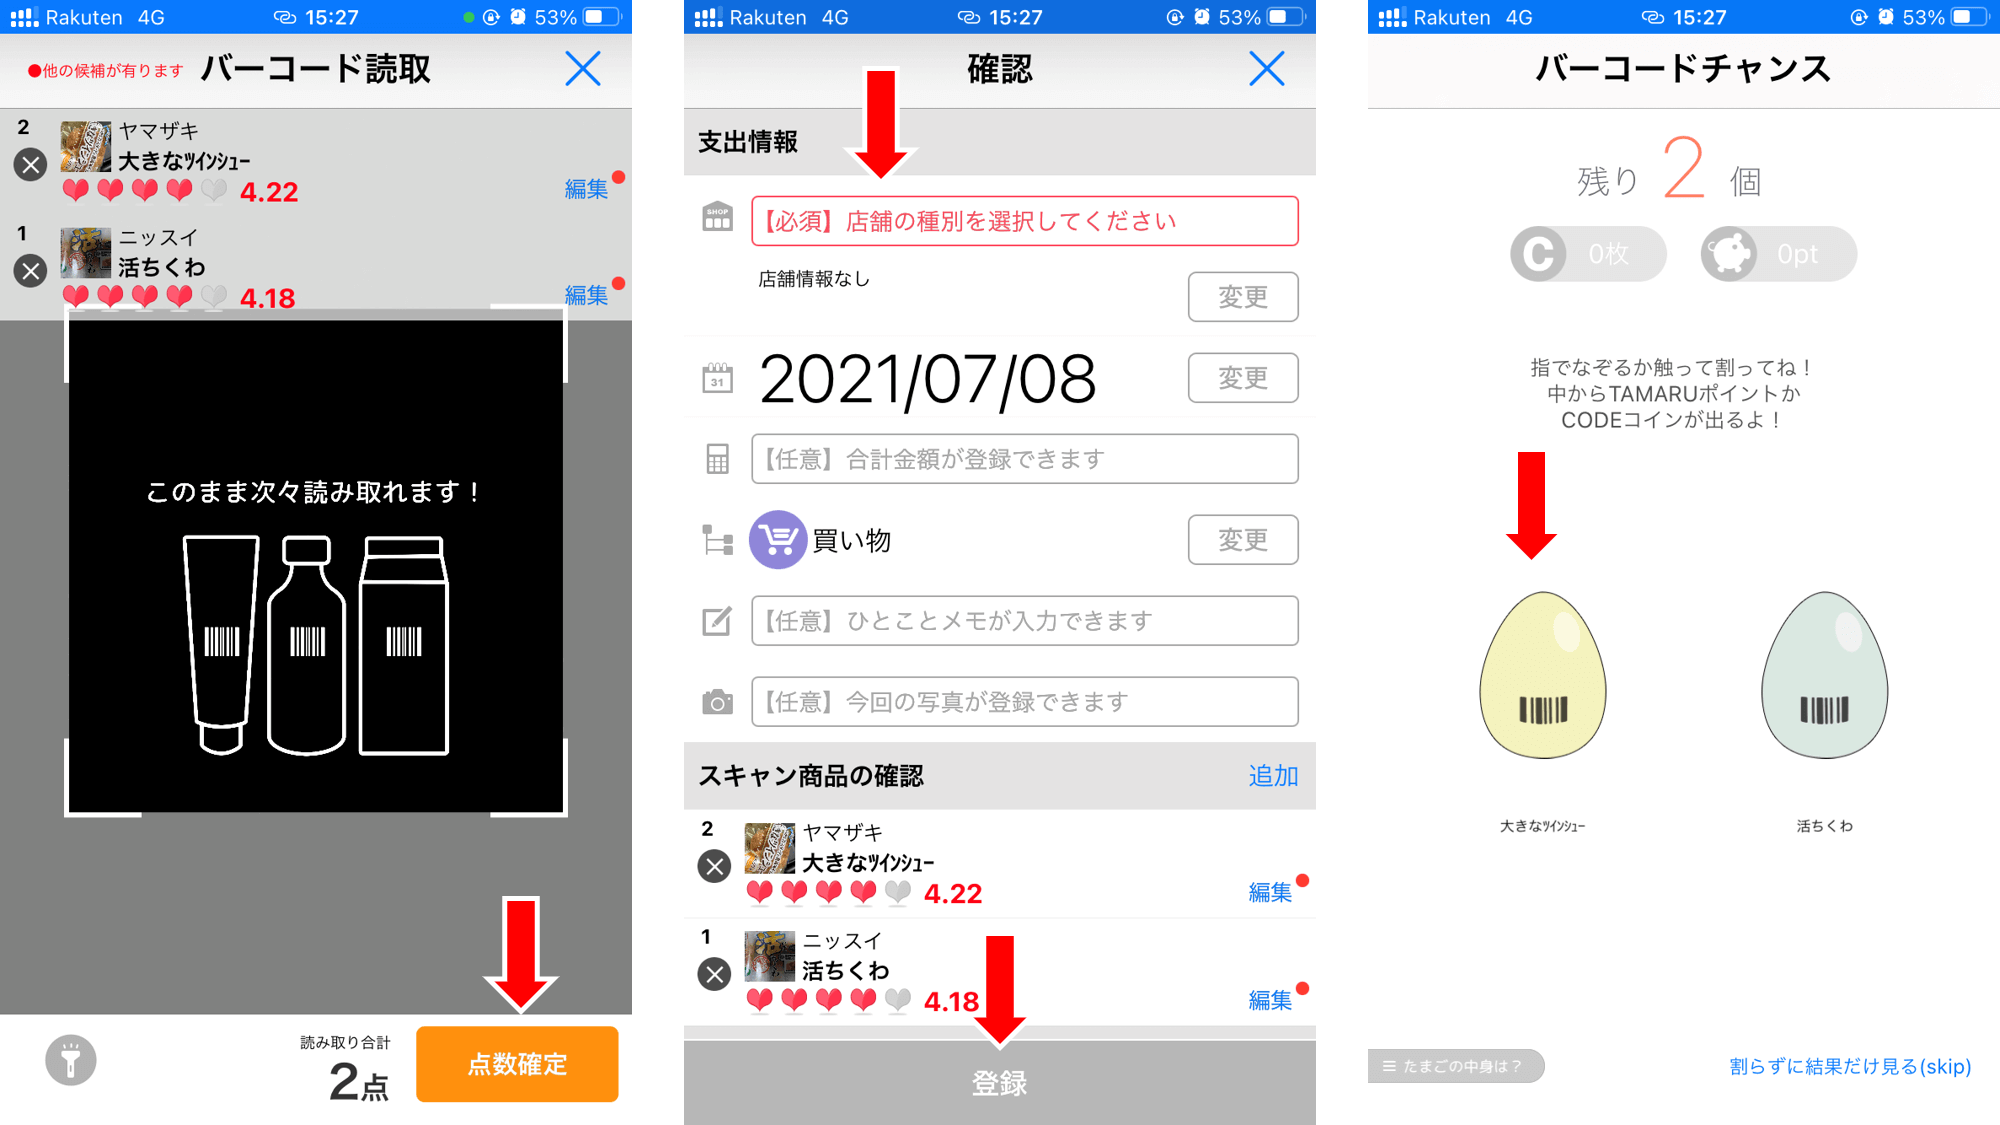
Task: Click 【必須】店舗の種別を選択してください dropdown
Action: click(x=1023, y=221)
